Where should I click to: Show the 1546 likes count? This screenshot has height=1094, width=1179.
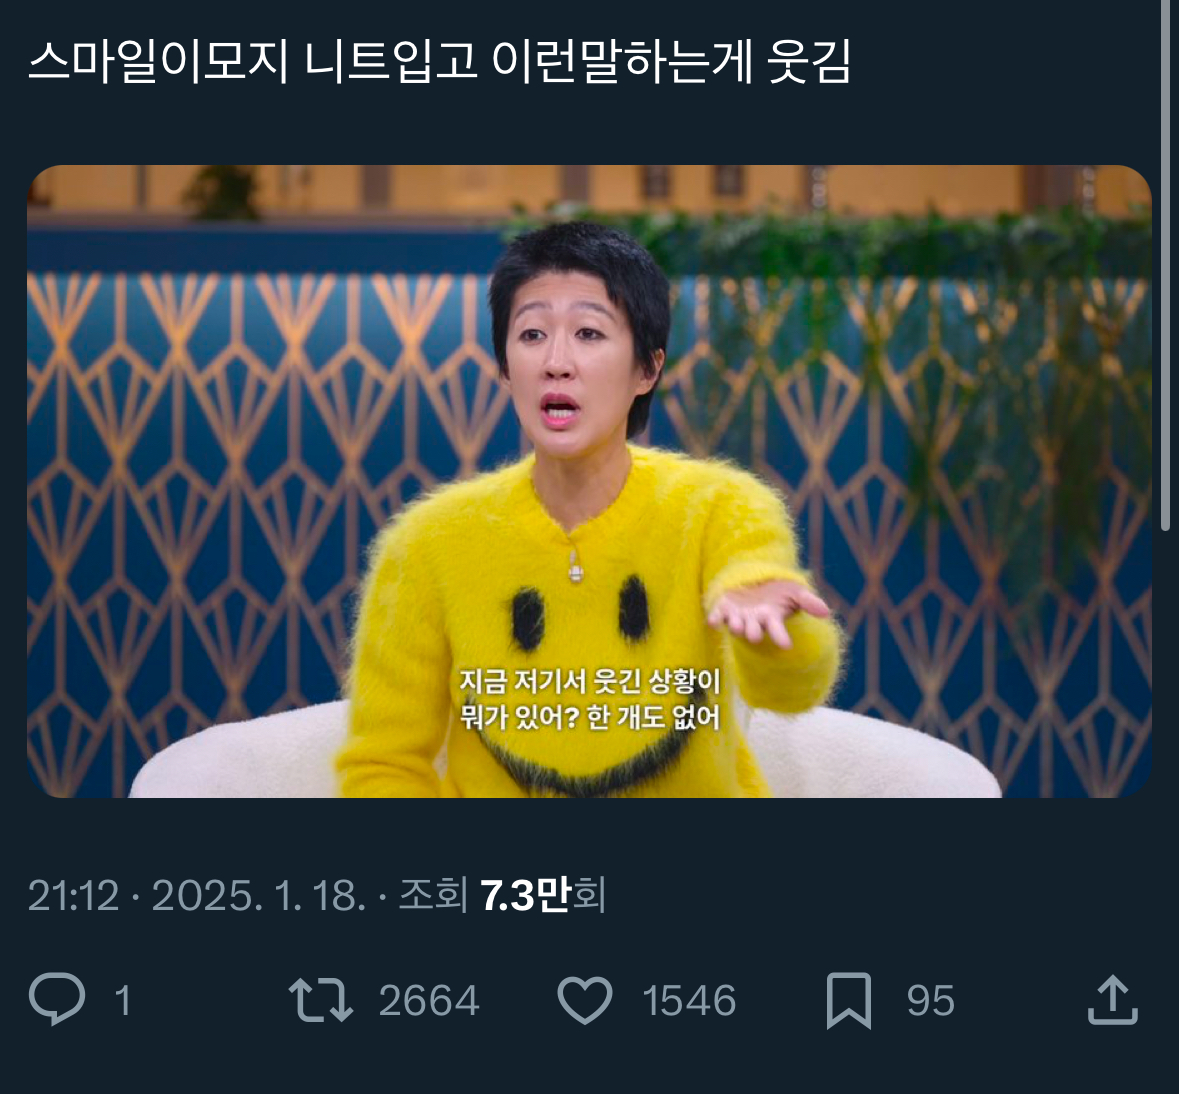coord(689,1002)
